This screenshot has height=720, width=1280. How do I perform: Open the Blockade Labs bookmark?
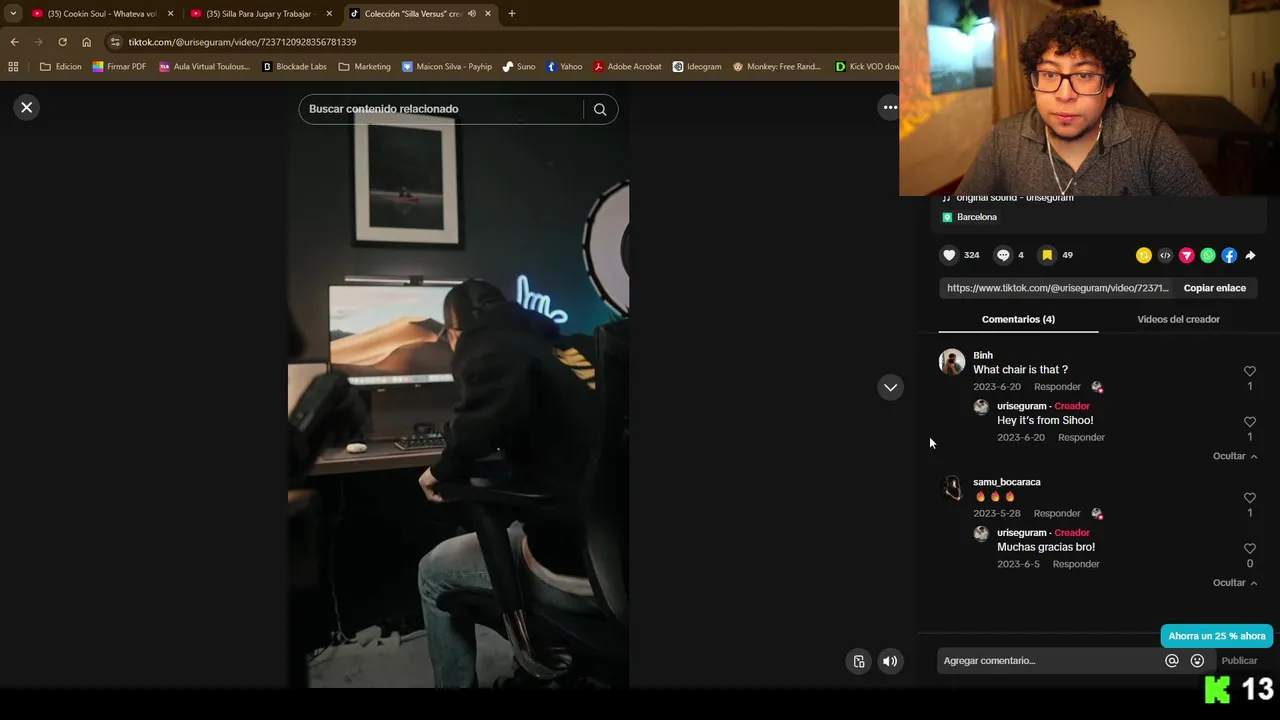[x=294, y=67]
